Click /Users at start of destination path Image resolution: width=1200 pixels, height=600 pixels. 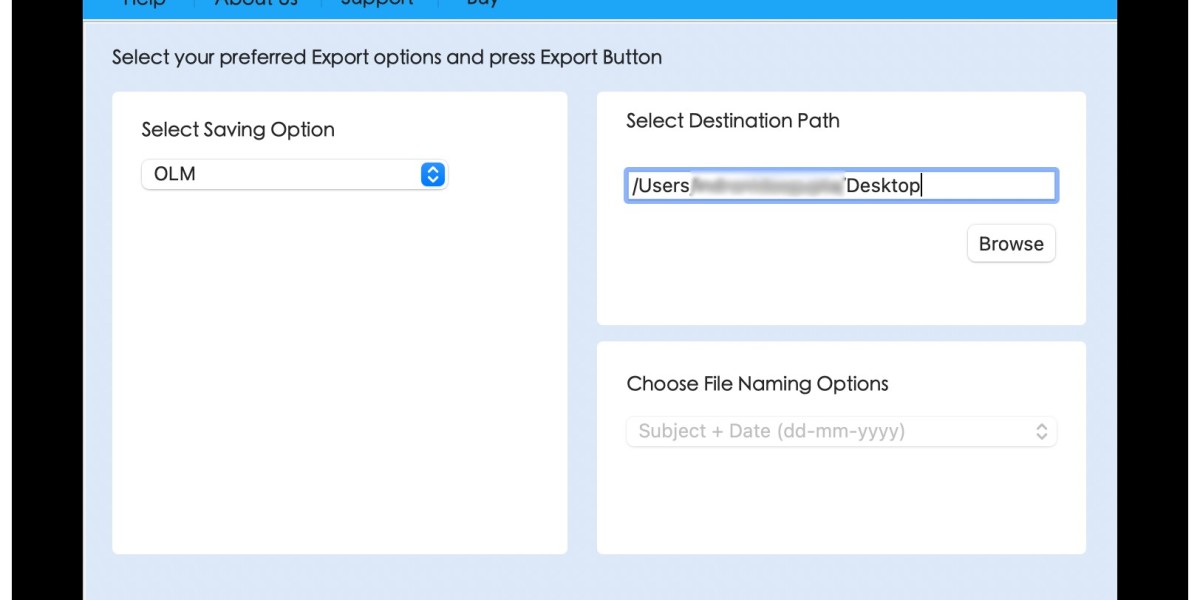coord(661,186)
